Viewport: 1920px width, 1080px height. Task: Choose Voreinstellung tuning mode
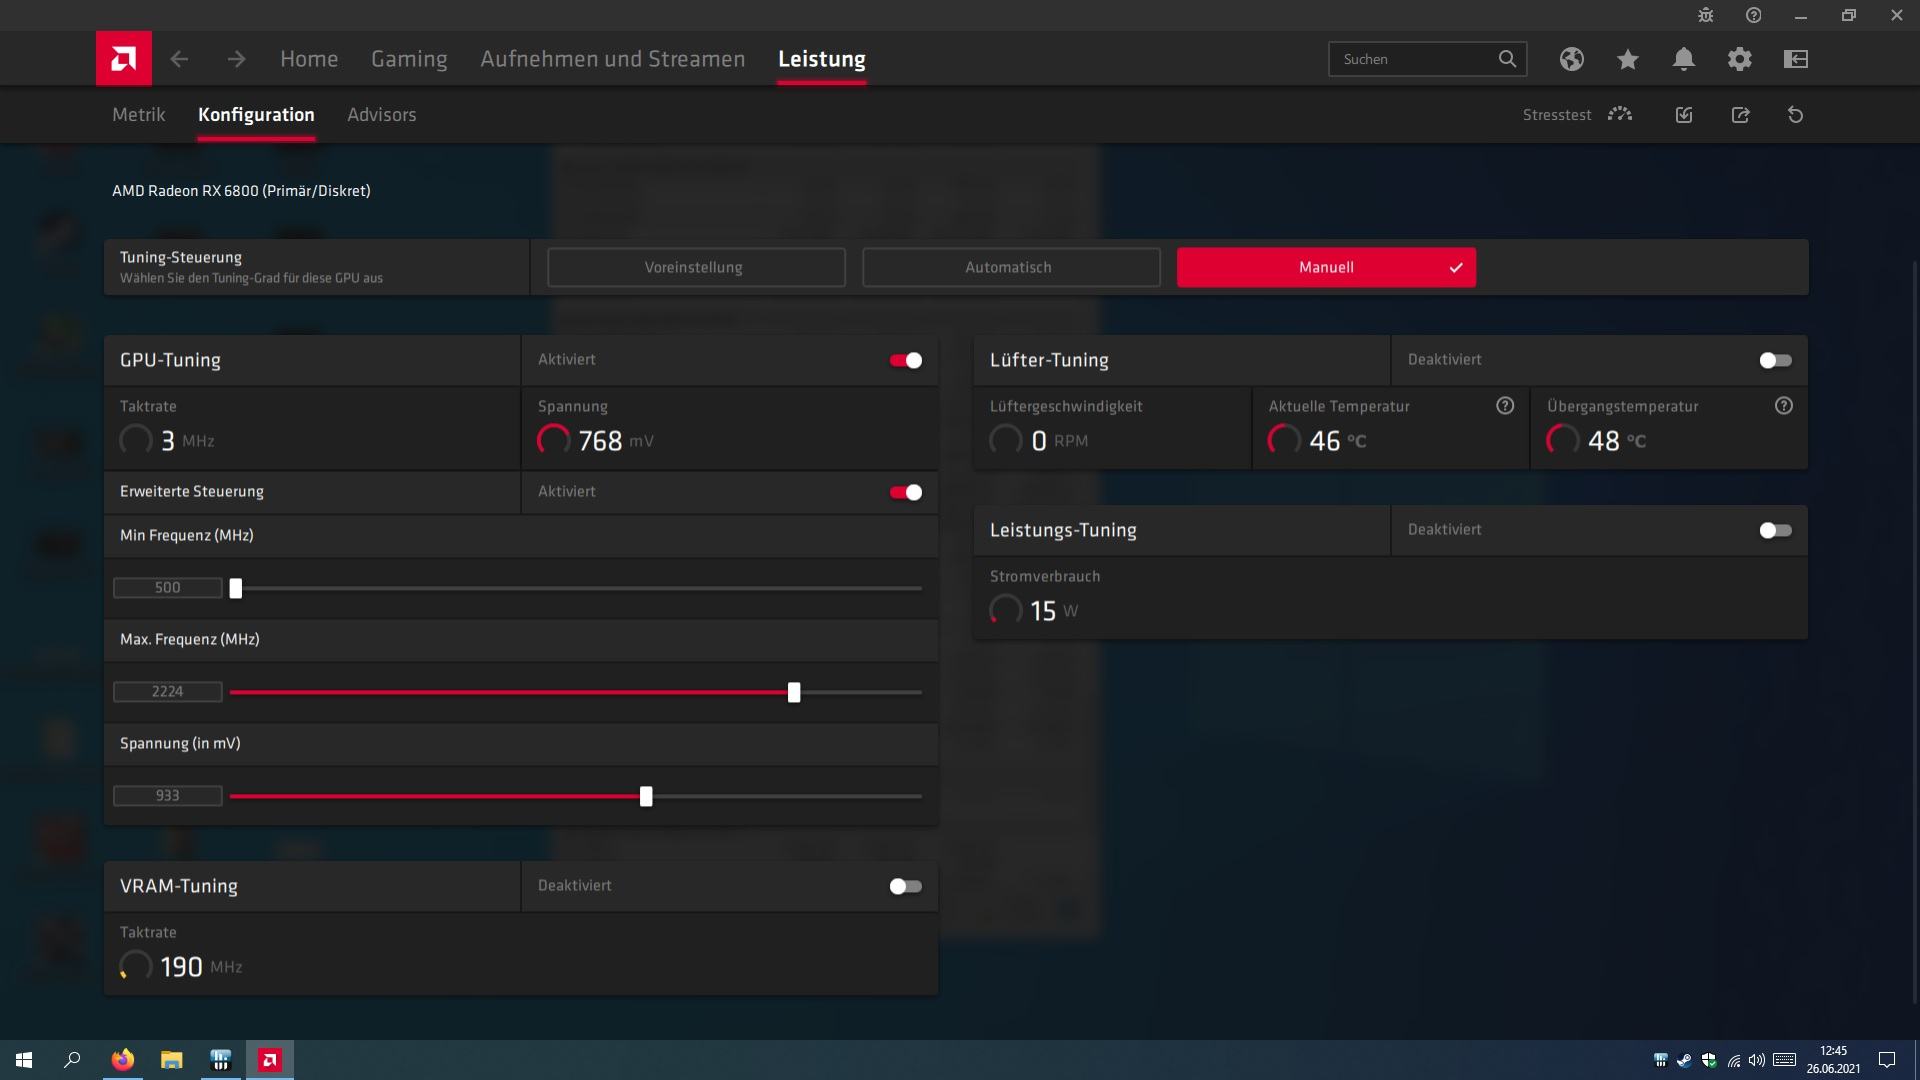coord(696,267)
